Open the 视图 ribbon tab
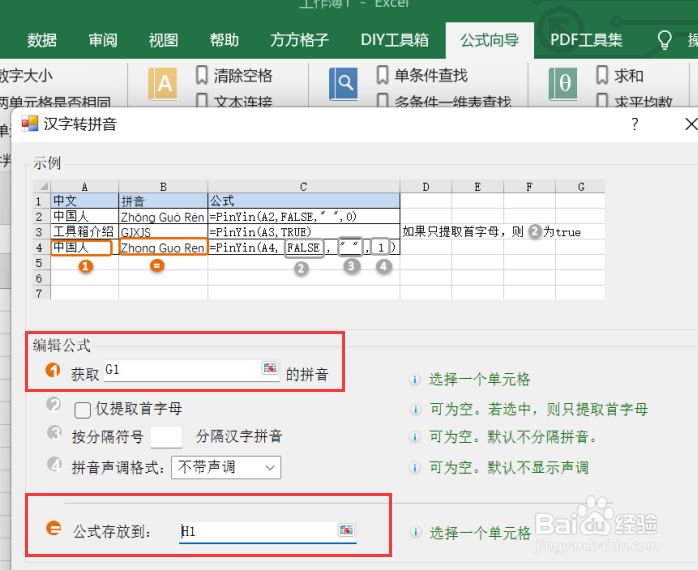Screen dimensions: 698x570 [163, 40]
